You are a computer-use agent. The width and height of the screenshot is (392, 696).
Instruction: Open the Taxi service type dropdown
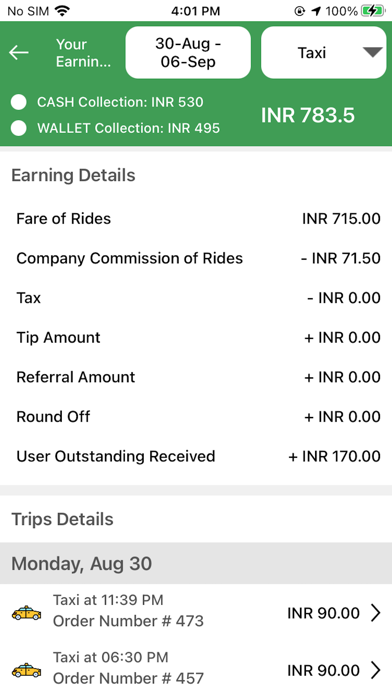324,53
